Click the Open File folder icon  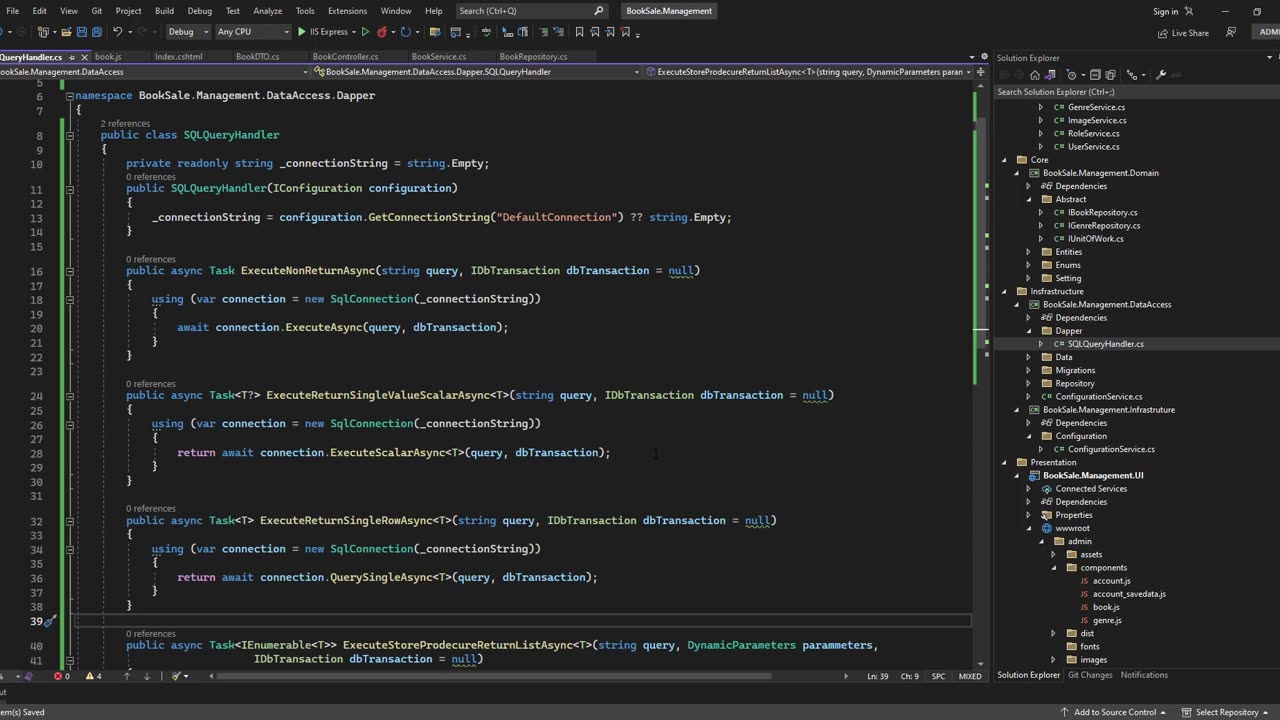(x=66, y=32)
